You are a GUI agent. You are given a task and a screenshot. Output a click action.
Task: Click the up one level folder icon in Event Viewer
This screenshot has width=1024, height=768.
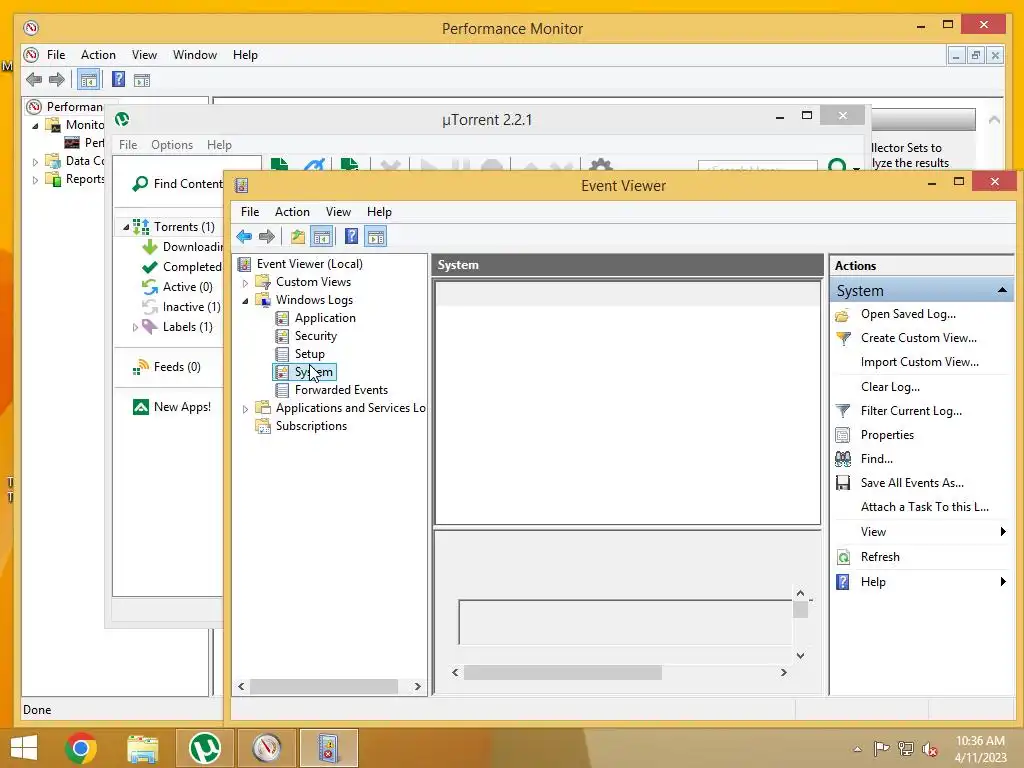click(298, 236)
